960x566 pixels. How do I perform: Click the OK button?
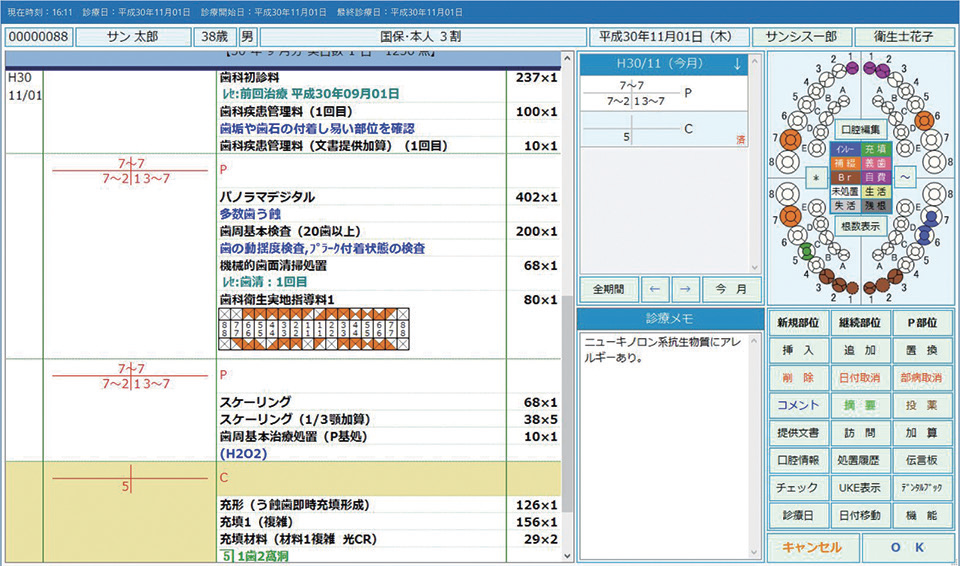pos(910,547)
